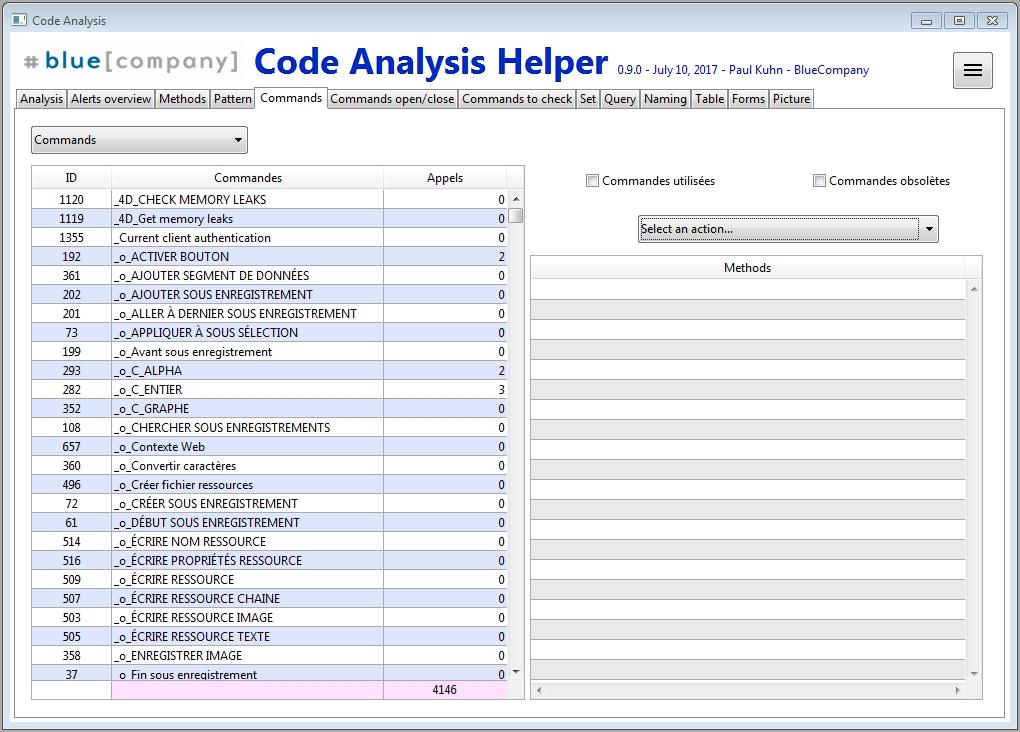The width and height of the screenshot is (1020, 732).
Task: Select _o_DÉBUT SOUS ENREGISTREMENT row
Action: pos(269,522)
